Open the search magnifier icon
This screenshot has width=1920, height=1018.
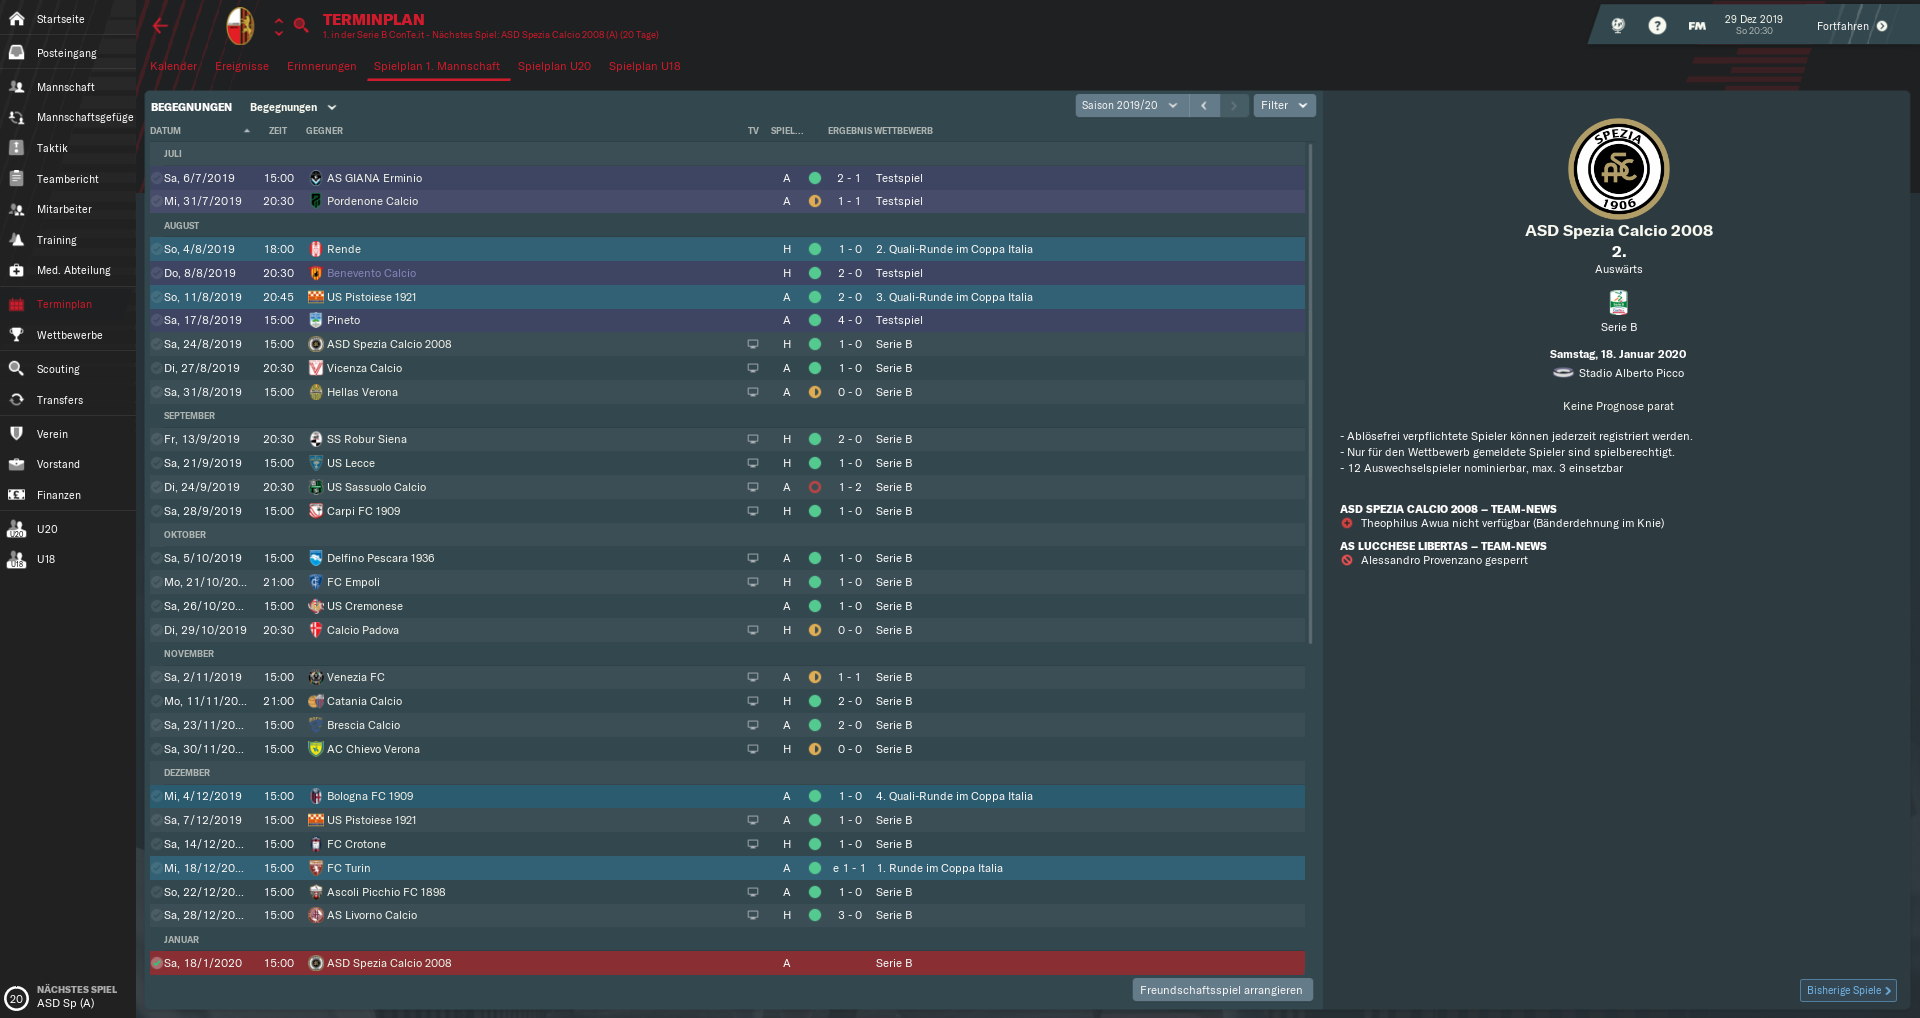coord(300,26)
